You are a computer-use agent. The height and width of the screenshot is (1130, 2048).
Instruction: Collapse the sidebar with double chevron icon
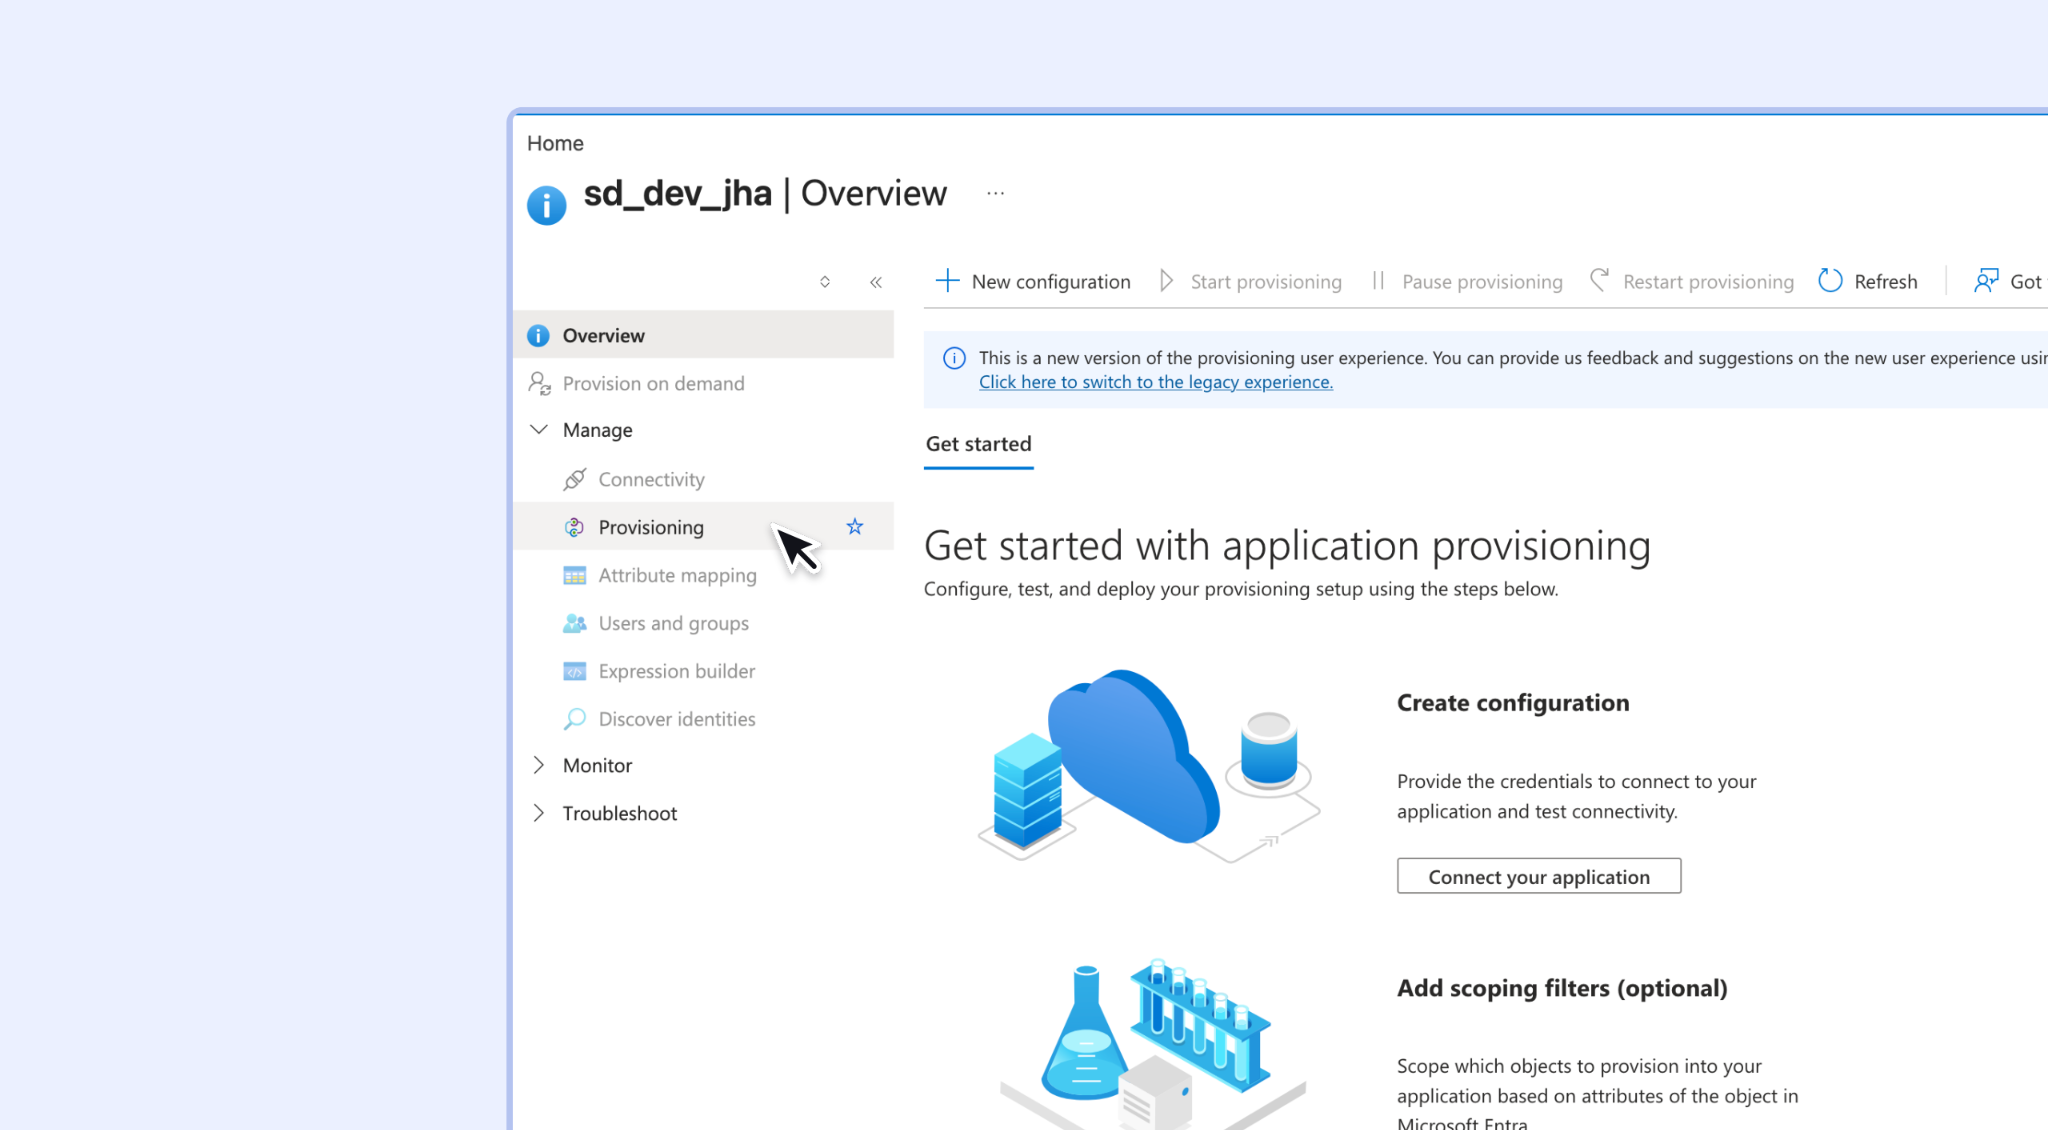(876, 282)
